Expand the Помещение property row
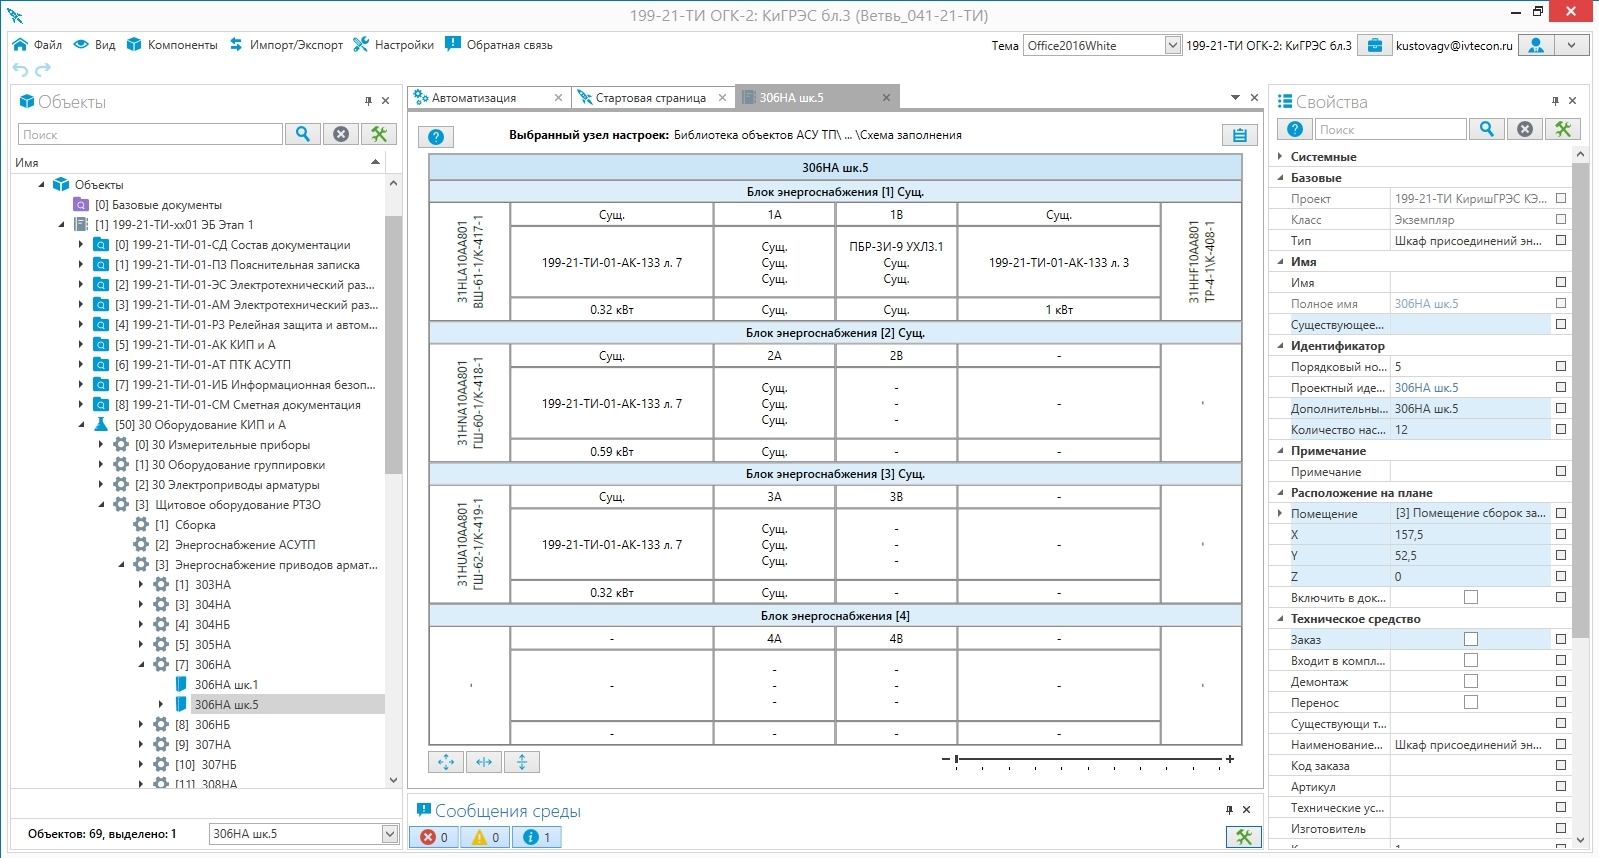1599x858 pixels. pyautogui.click(x=1280, y=513)
